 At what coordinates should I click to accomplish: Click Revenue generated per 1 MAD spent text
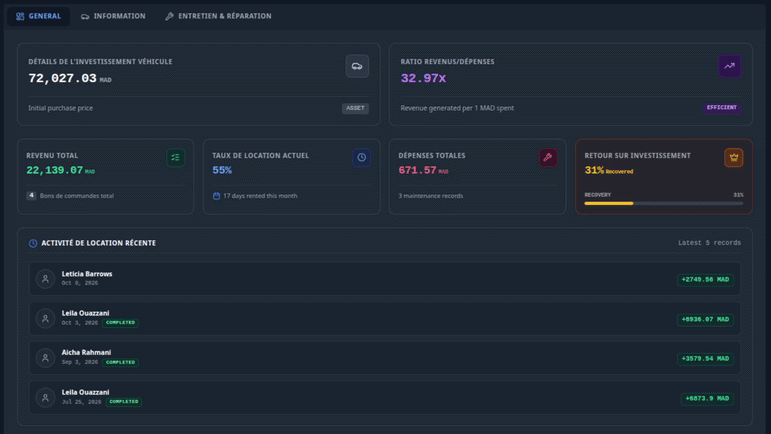[457, 108]
